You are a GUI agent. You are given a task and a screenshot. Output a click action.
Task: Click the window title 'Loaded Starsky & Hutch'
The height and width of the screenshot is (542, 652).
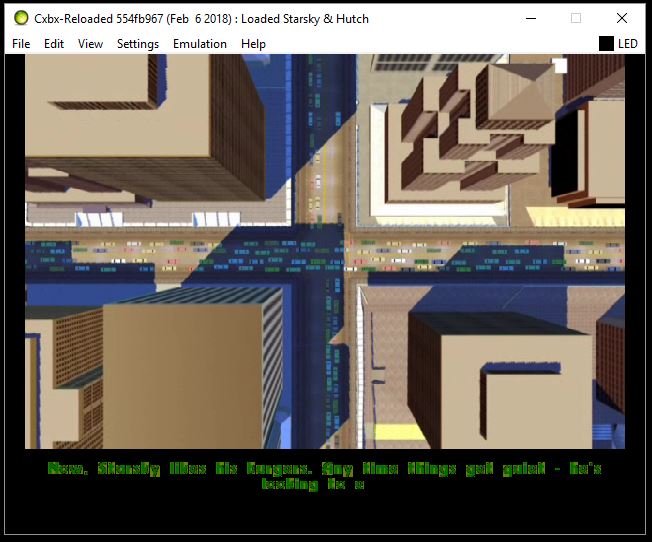(305, 19)
